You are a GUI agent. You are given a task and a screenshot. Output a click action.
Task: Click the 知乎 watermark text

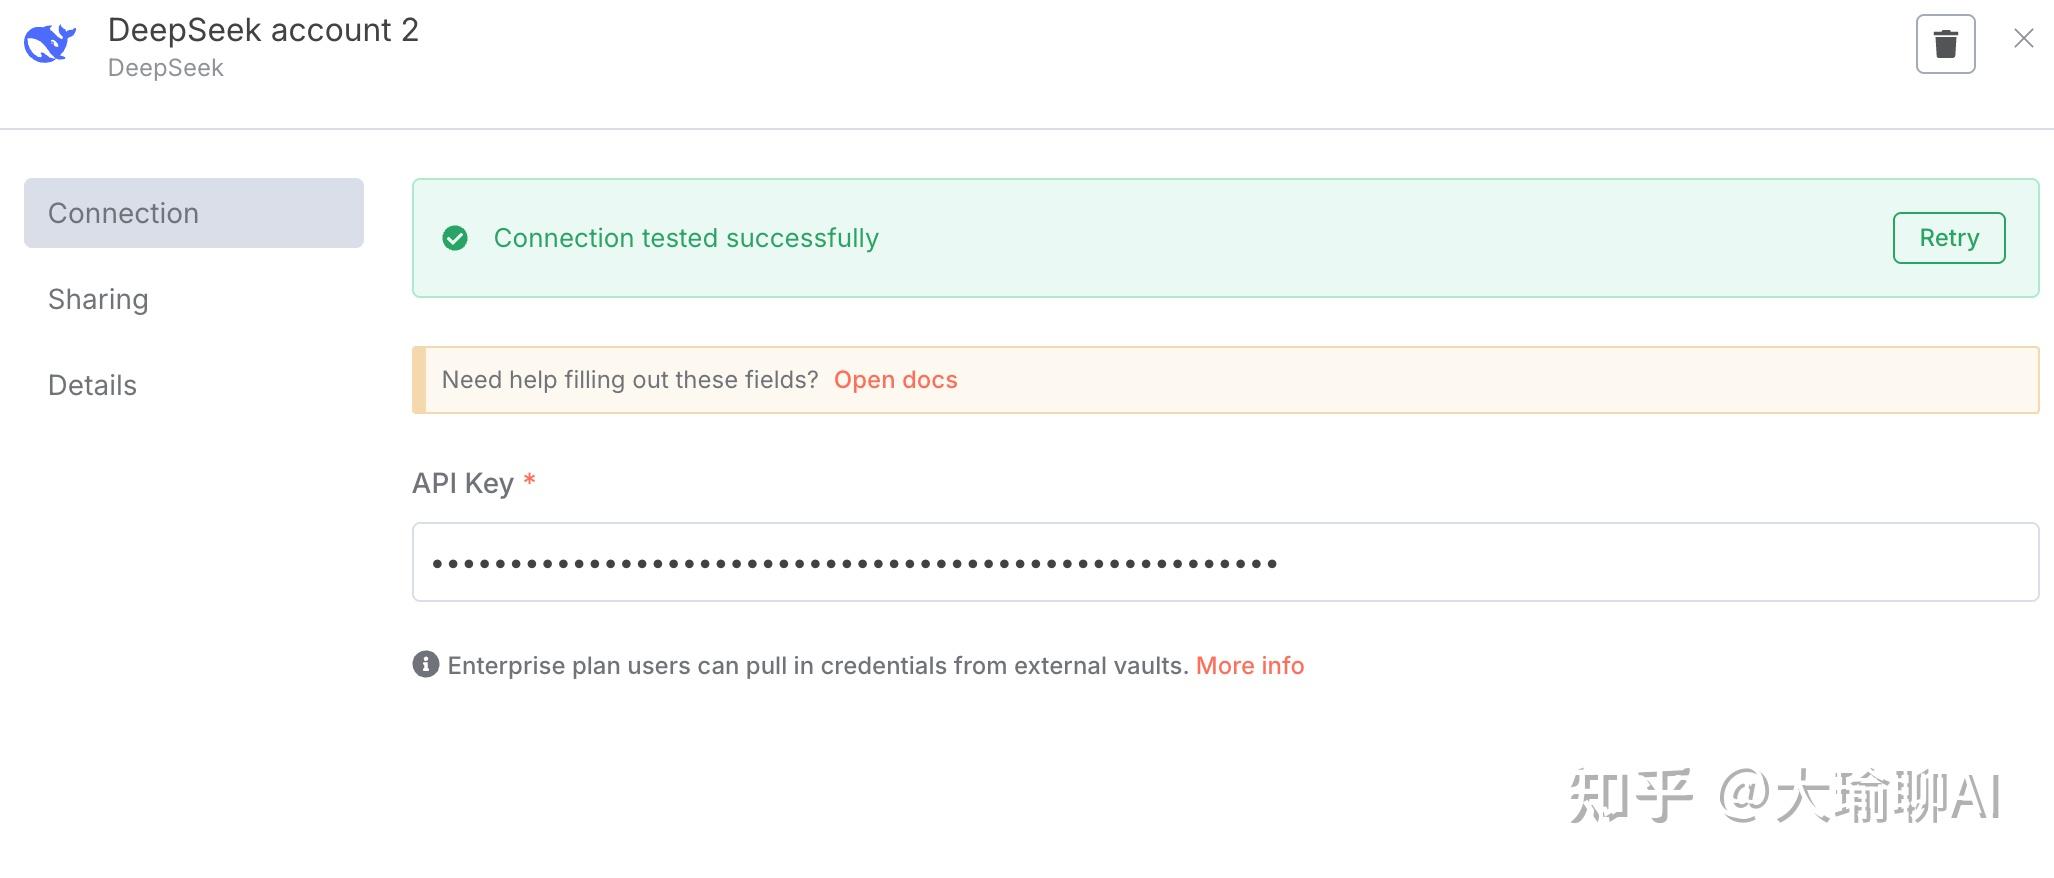coord(1630,797)
